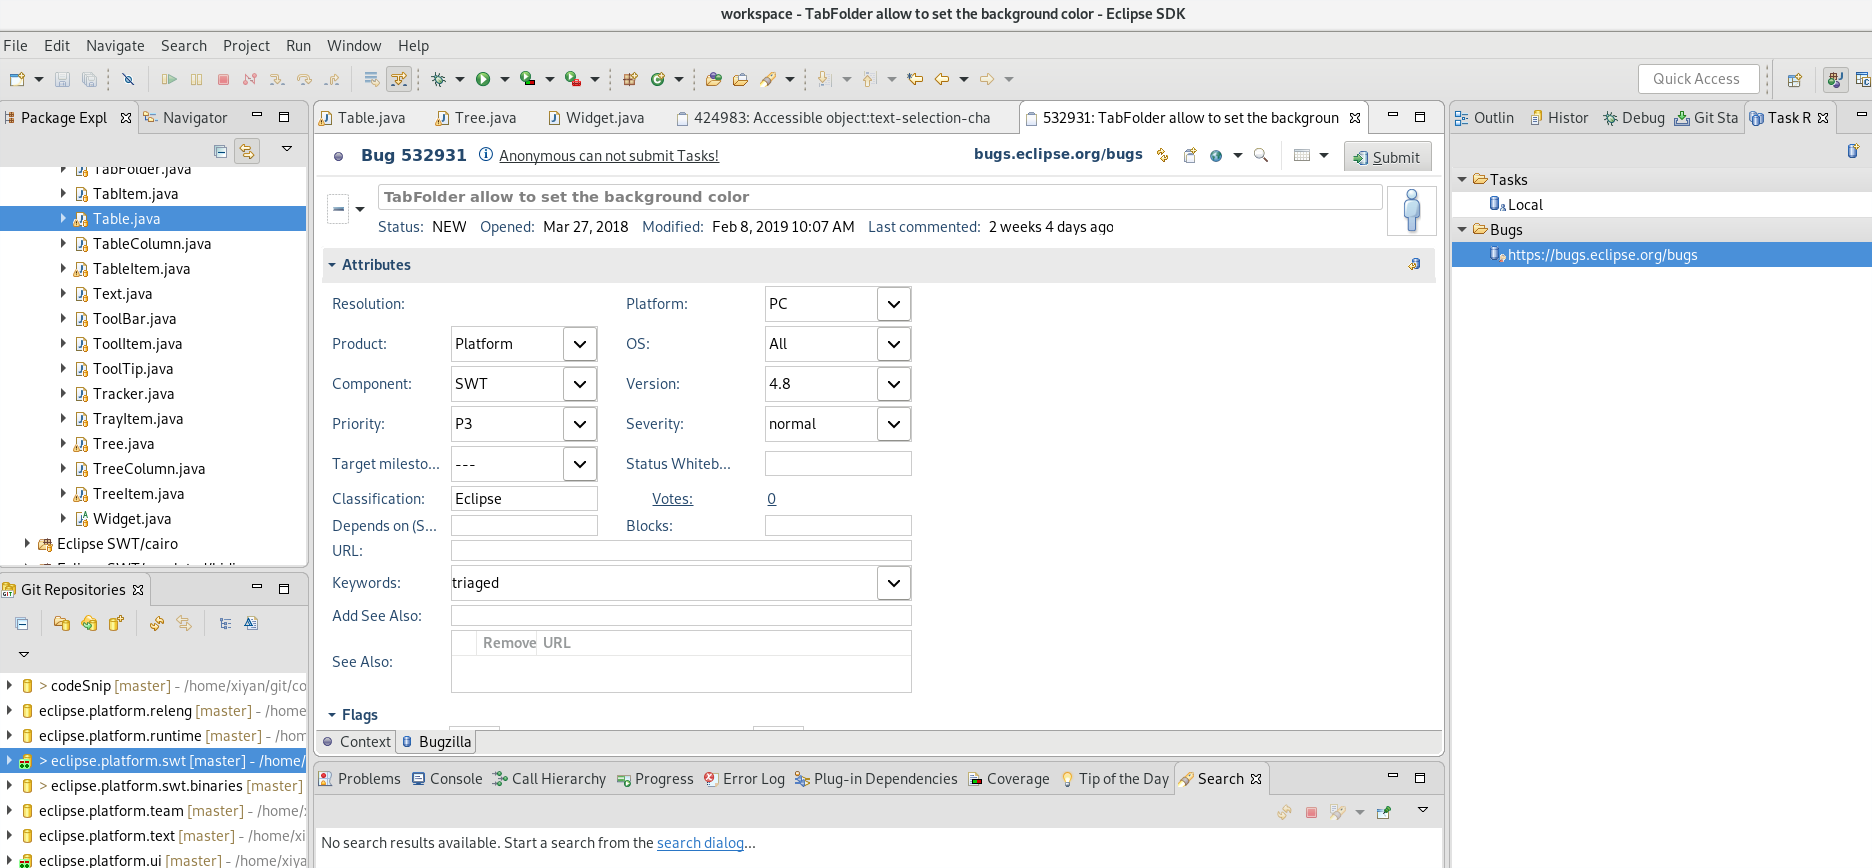Click the Refresh icon in Git Repositories

(156, 623)
